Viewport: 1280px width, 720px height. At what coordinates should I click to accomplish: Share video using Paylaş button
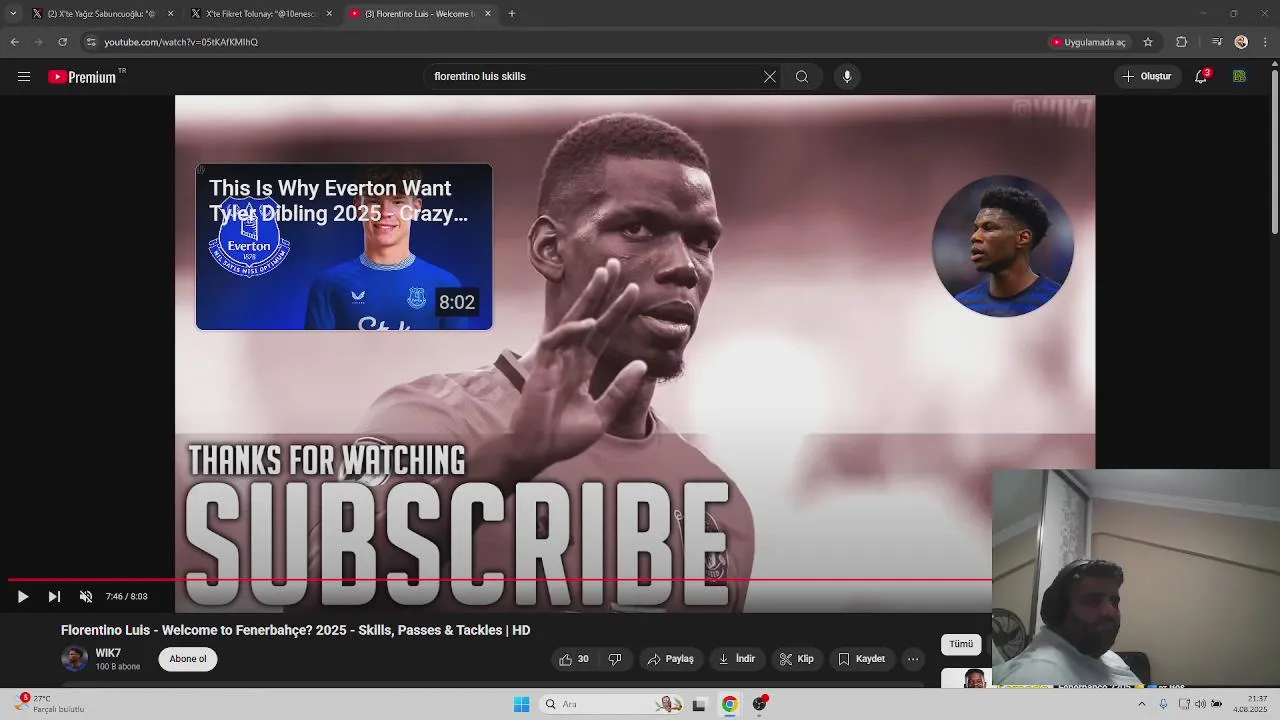670,659
